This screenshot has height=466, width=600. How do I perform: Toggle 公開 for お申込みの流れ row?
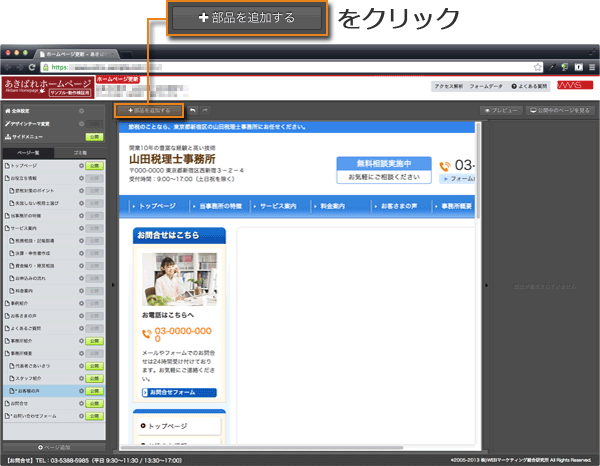coord(95,279)
